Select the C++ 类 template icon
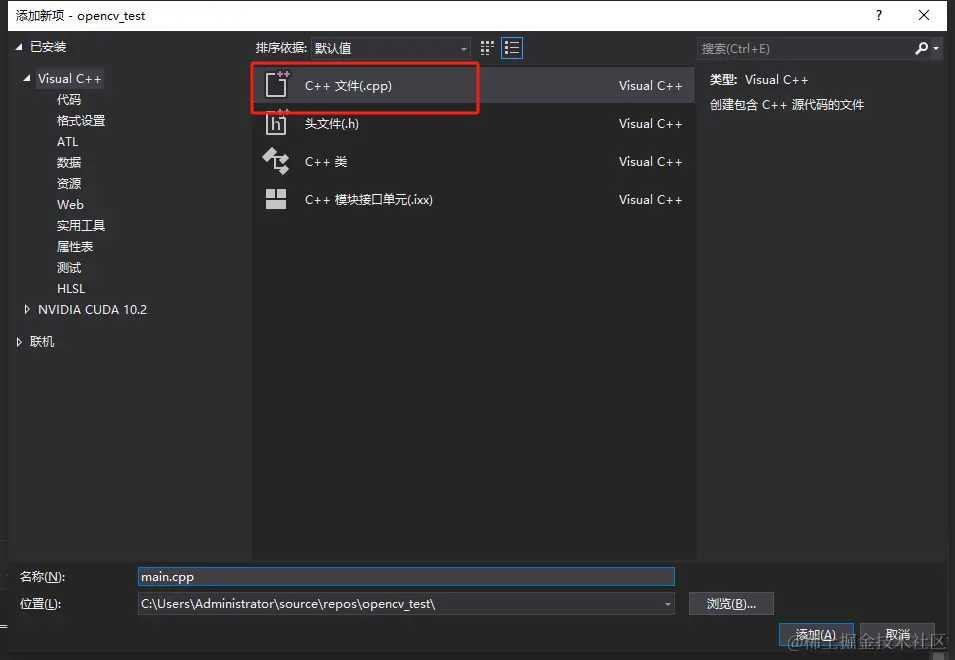Screen dimensions: 955x660 [277, 161]
